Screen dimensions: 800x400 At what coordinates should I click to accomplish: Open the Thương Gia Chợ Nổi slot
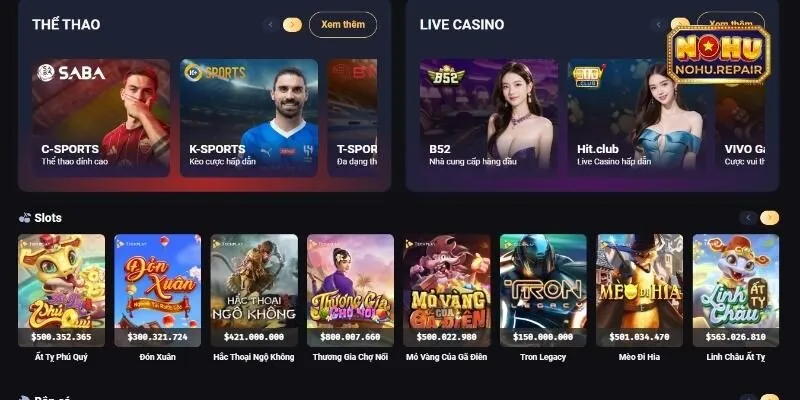pos(351,290)
